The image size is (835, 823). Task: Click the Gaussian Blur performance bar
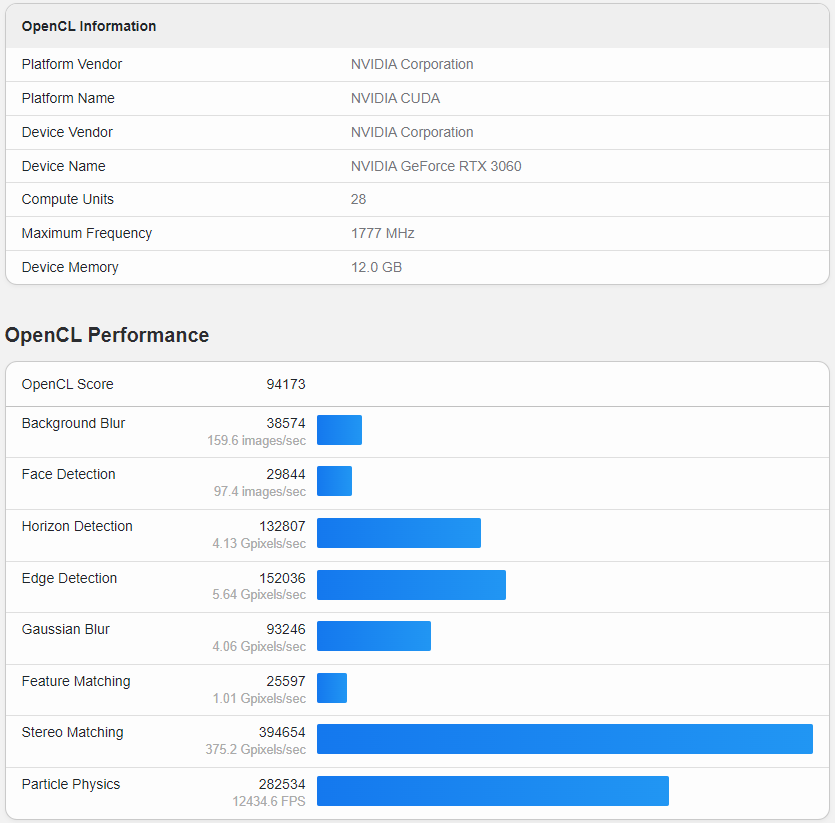click(x=374, y=636)
